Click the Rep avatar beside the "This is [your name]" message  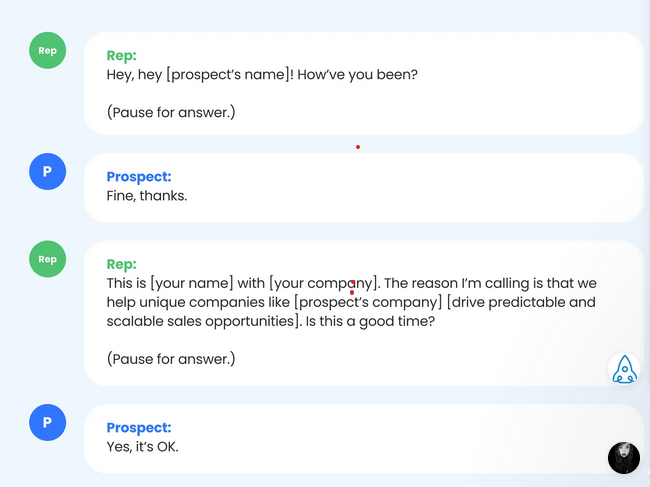47,259
